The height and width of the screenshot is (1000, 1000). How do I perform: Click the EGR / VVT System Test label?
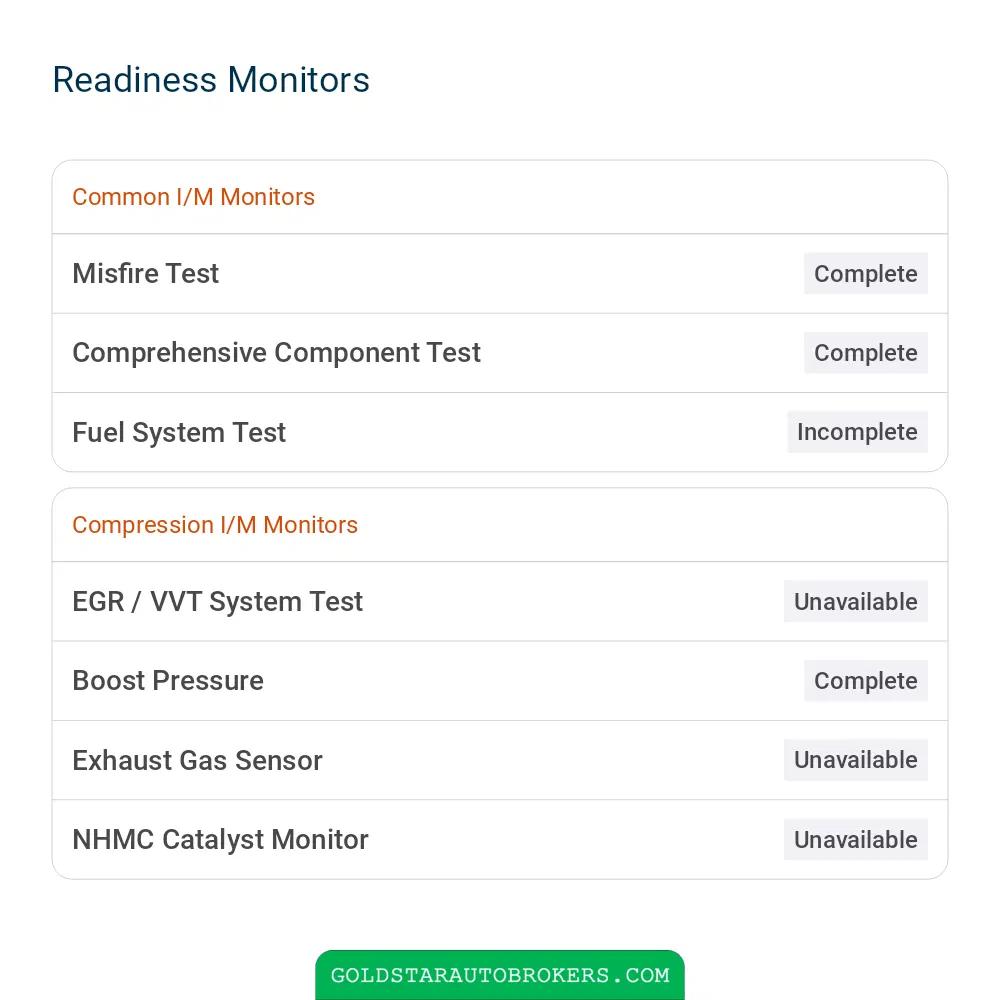click(x=217, y=601)
